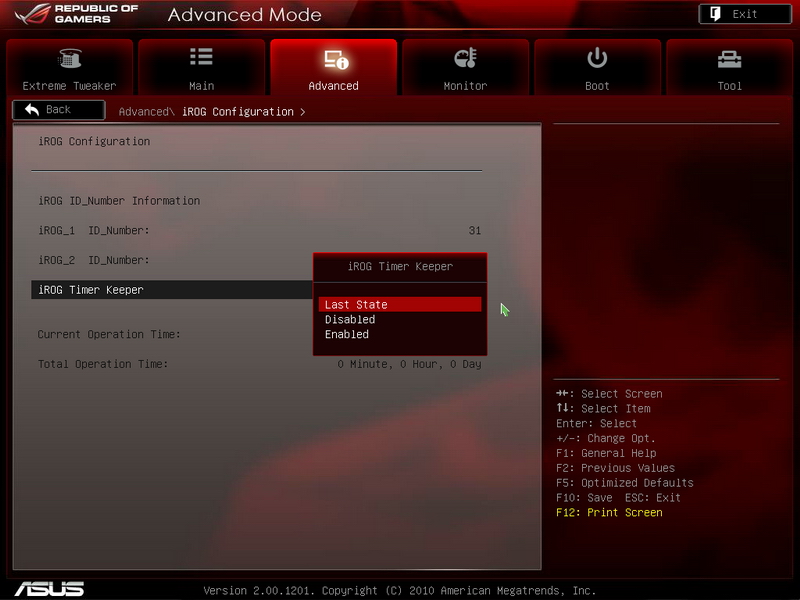This screenshot has width=800, height=600.
Task: Click the F2: Previous Values hint
Action: (x=615, y=468)
